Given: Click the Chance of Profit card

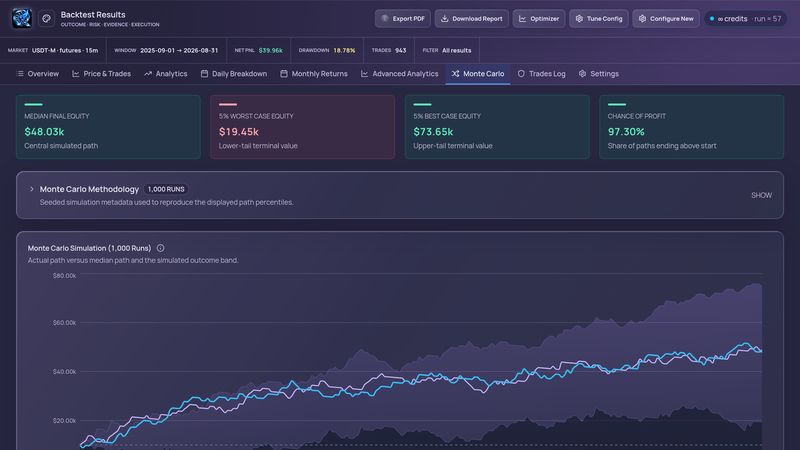Looking at the screenshot, I should pos(691,127).
